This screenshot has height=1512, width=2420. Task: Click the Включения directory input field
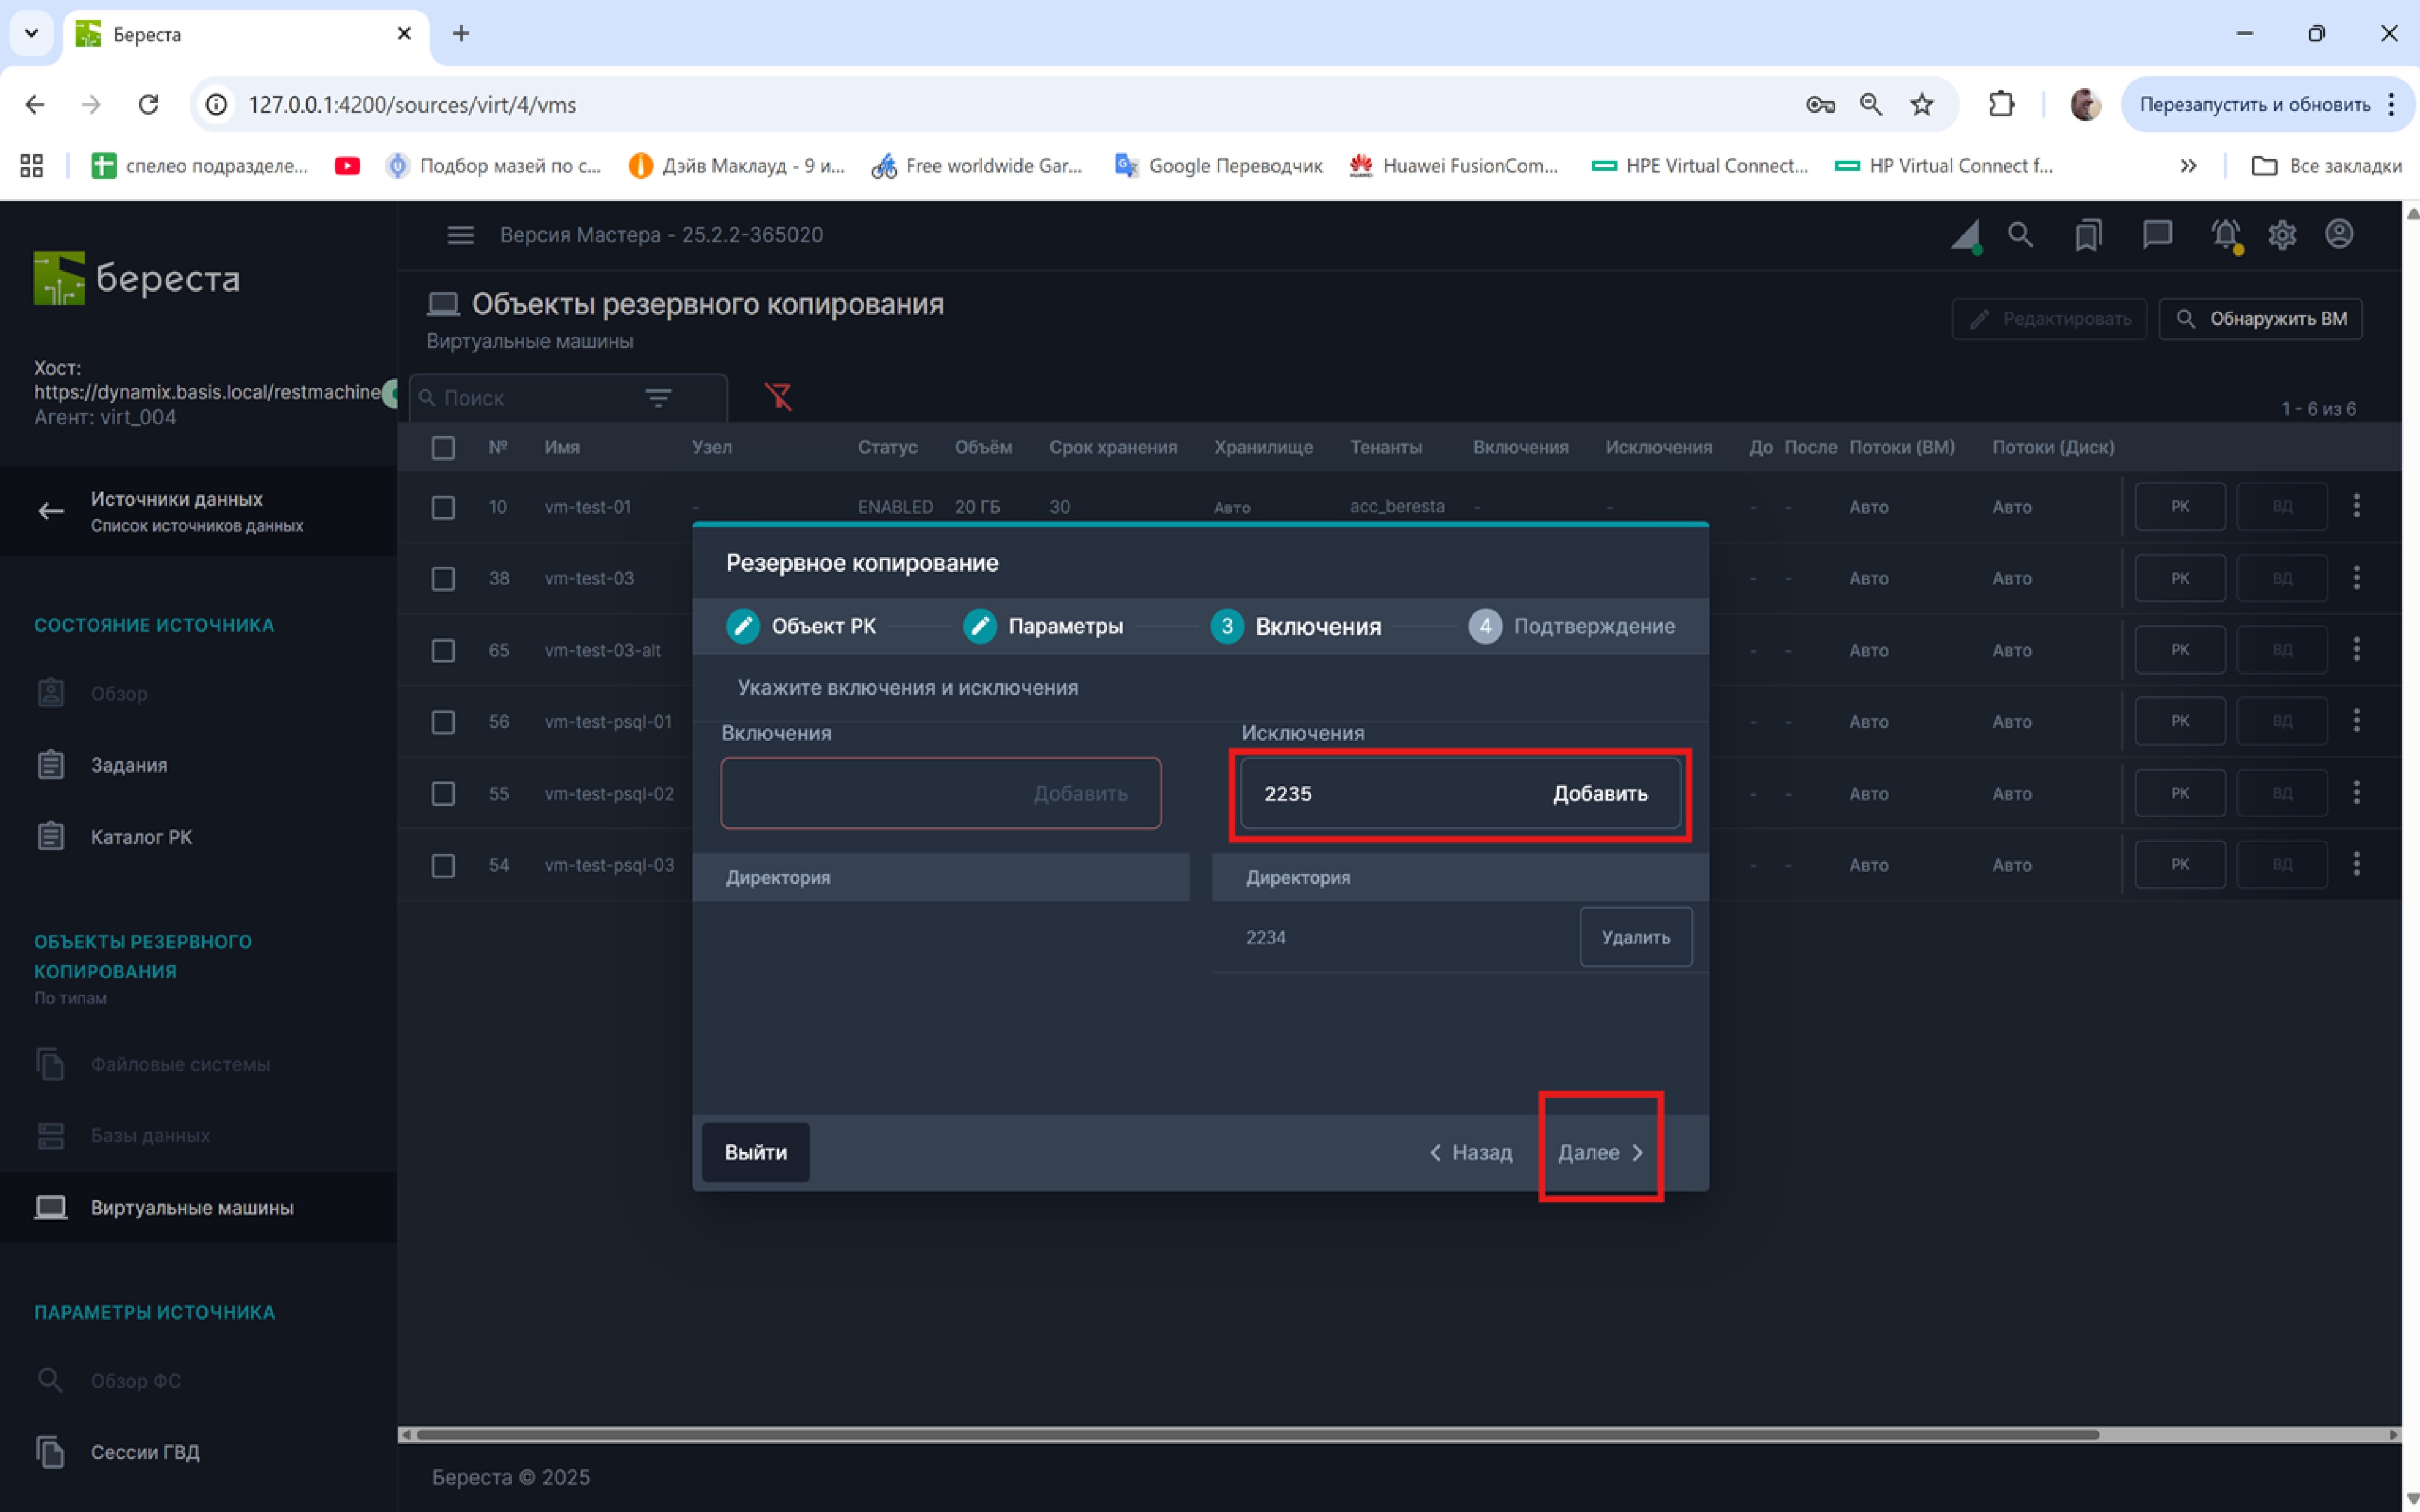coord(870,793)
